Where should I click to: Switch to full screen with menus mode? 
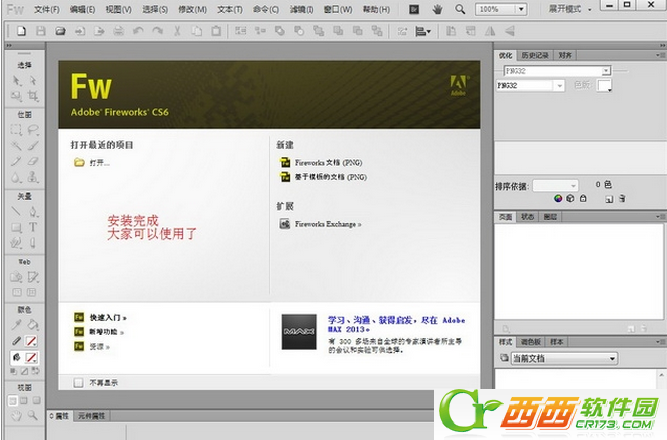[24, 400]
